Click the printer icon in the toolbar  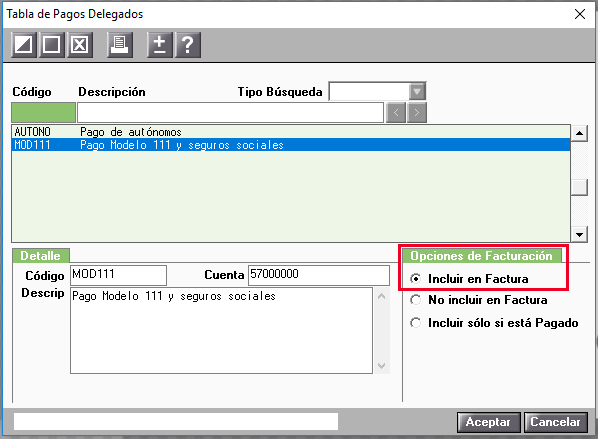[x=120, y=45]
